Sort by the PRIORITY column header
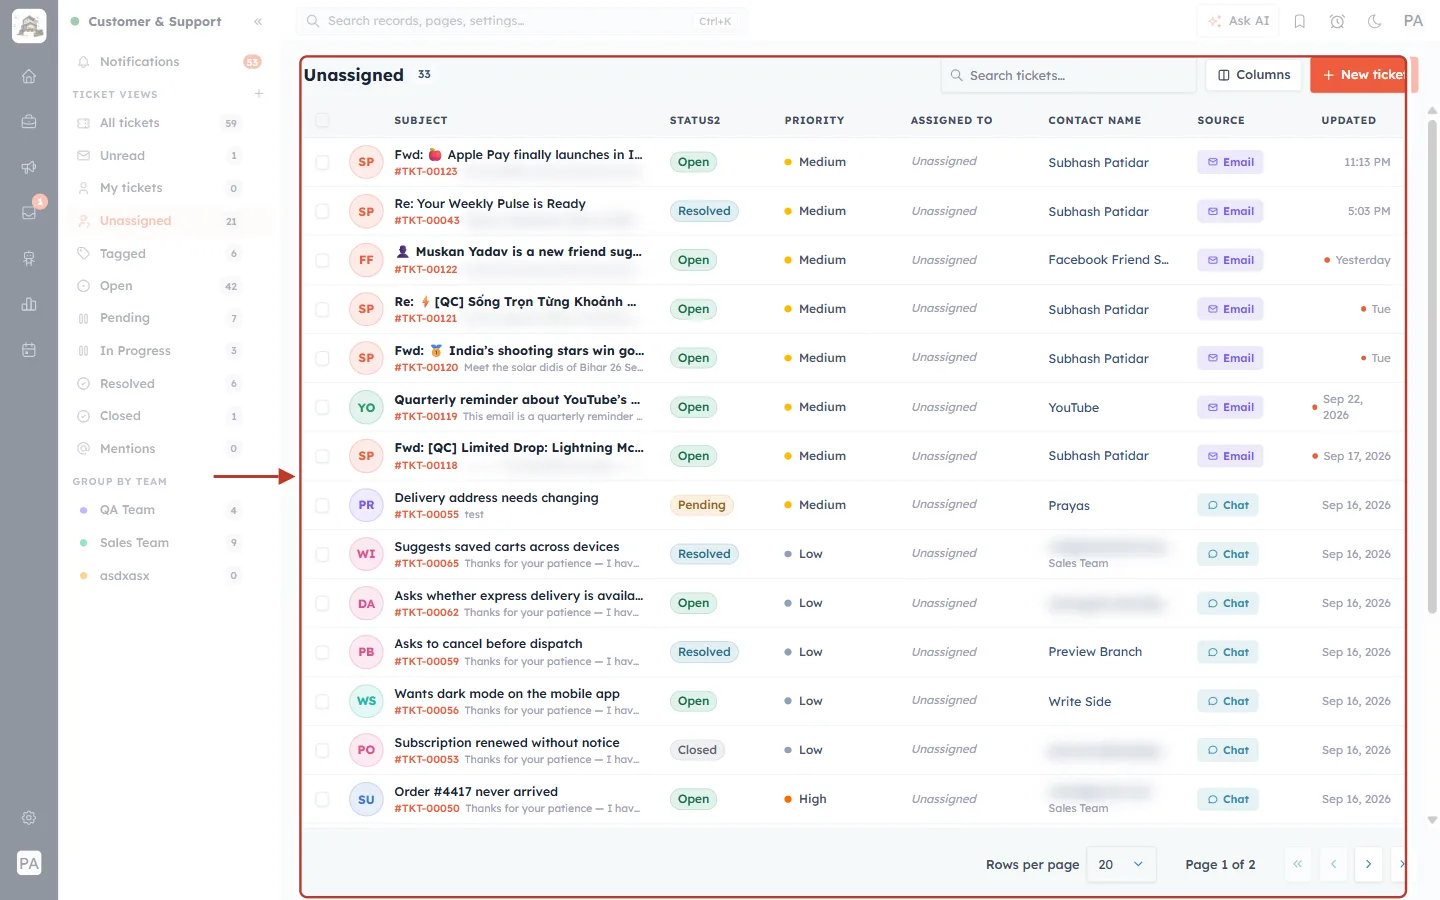This screenshot has height=900, width=1440. pyautogui.click(x=814, y=120)
